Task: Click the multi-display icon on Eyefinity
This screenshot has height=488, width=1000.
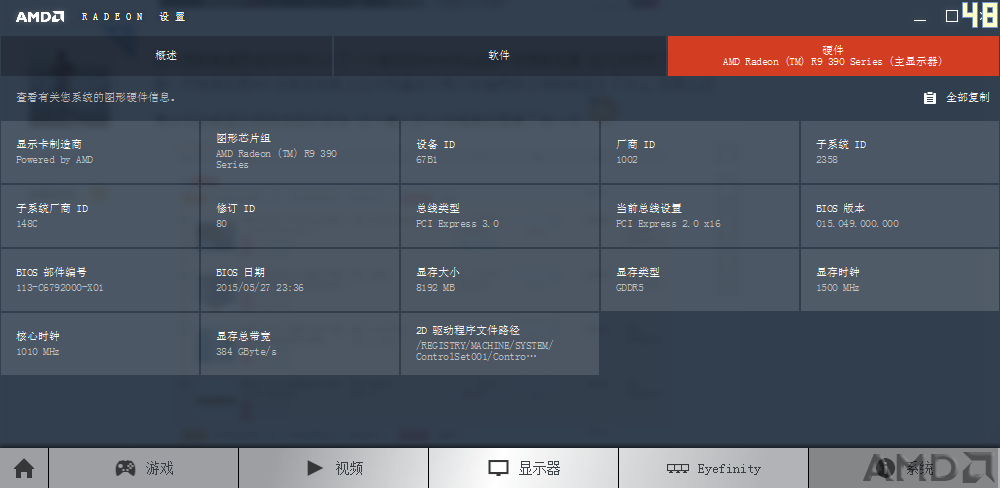Action: click(678, 469)
